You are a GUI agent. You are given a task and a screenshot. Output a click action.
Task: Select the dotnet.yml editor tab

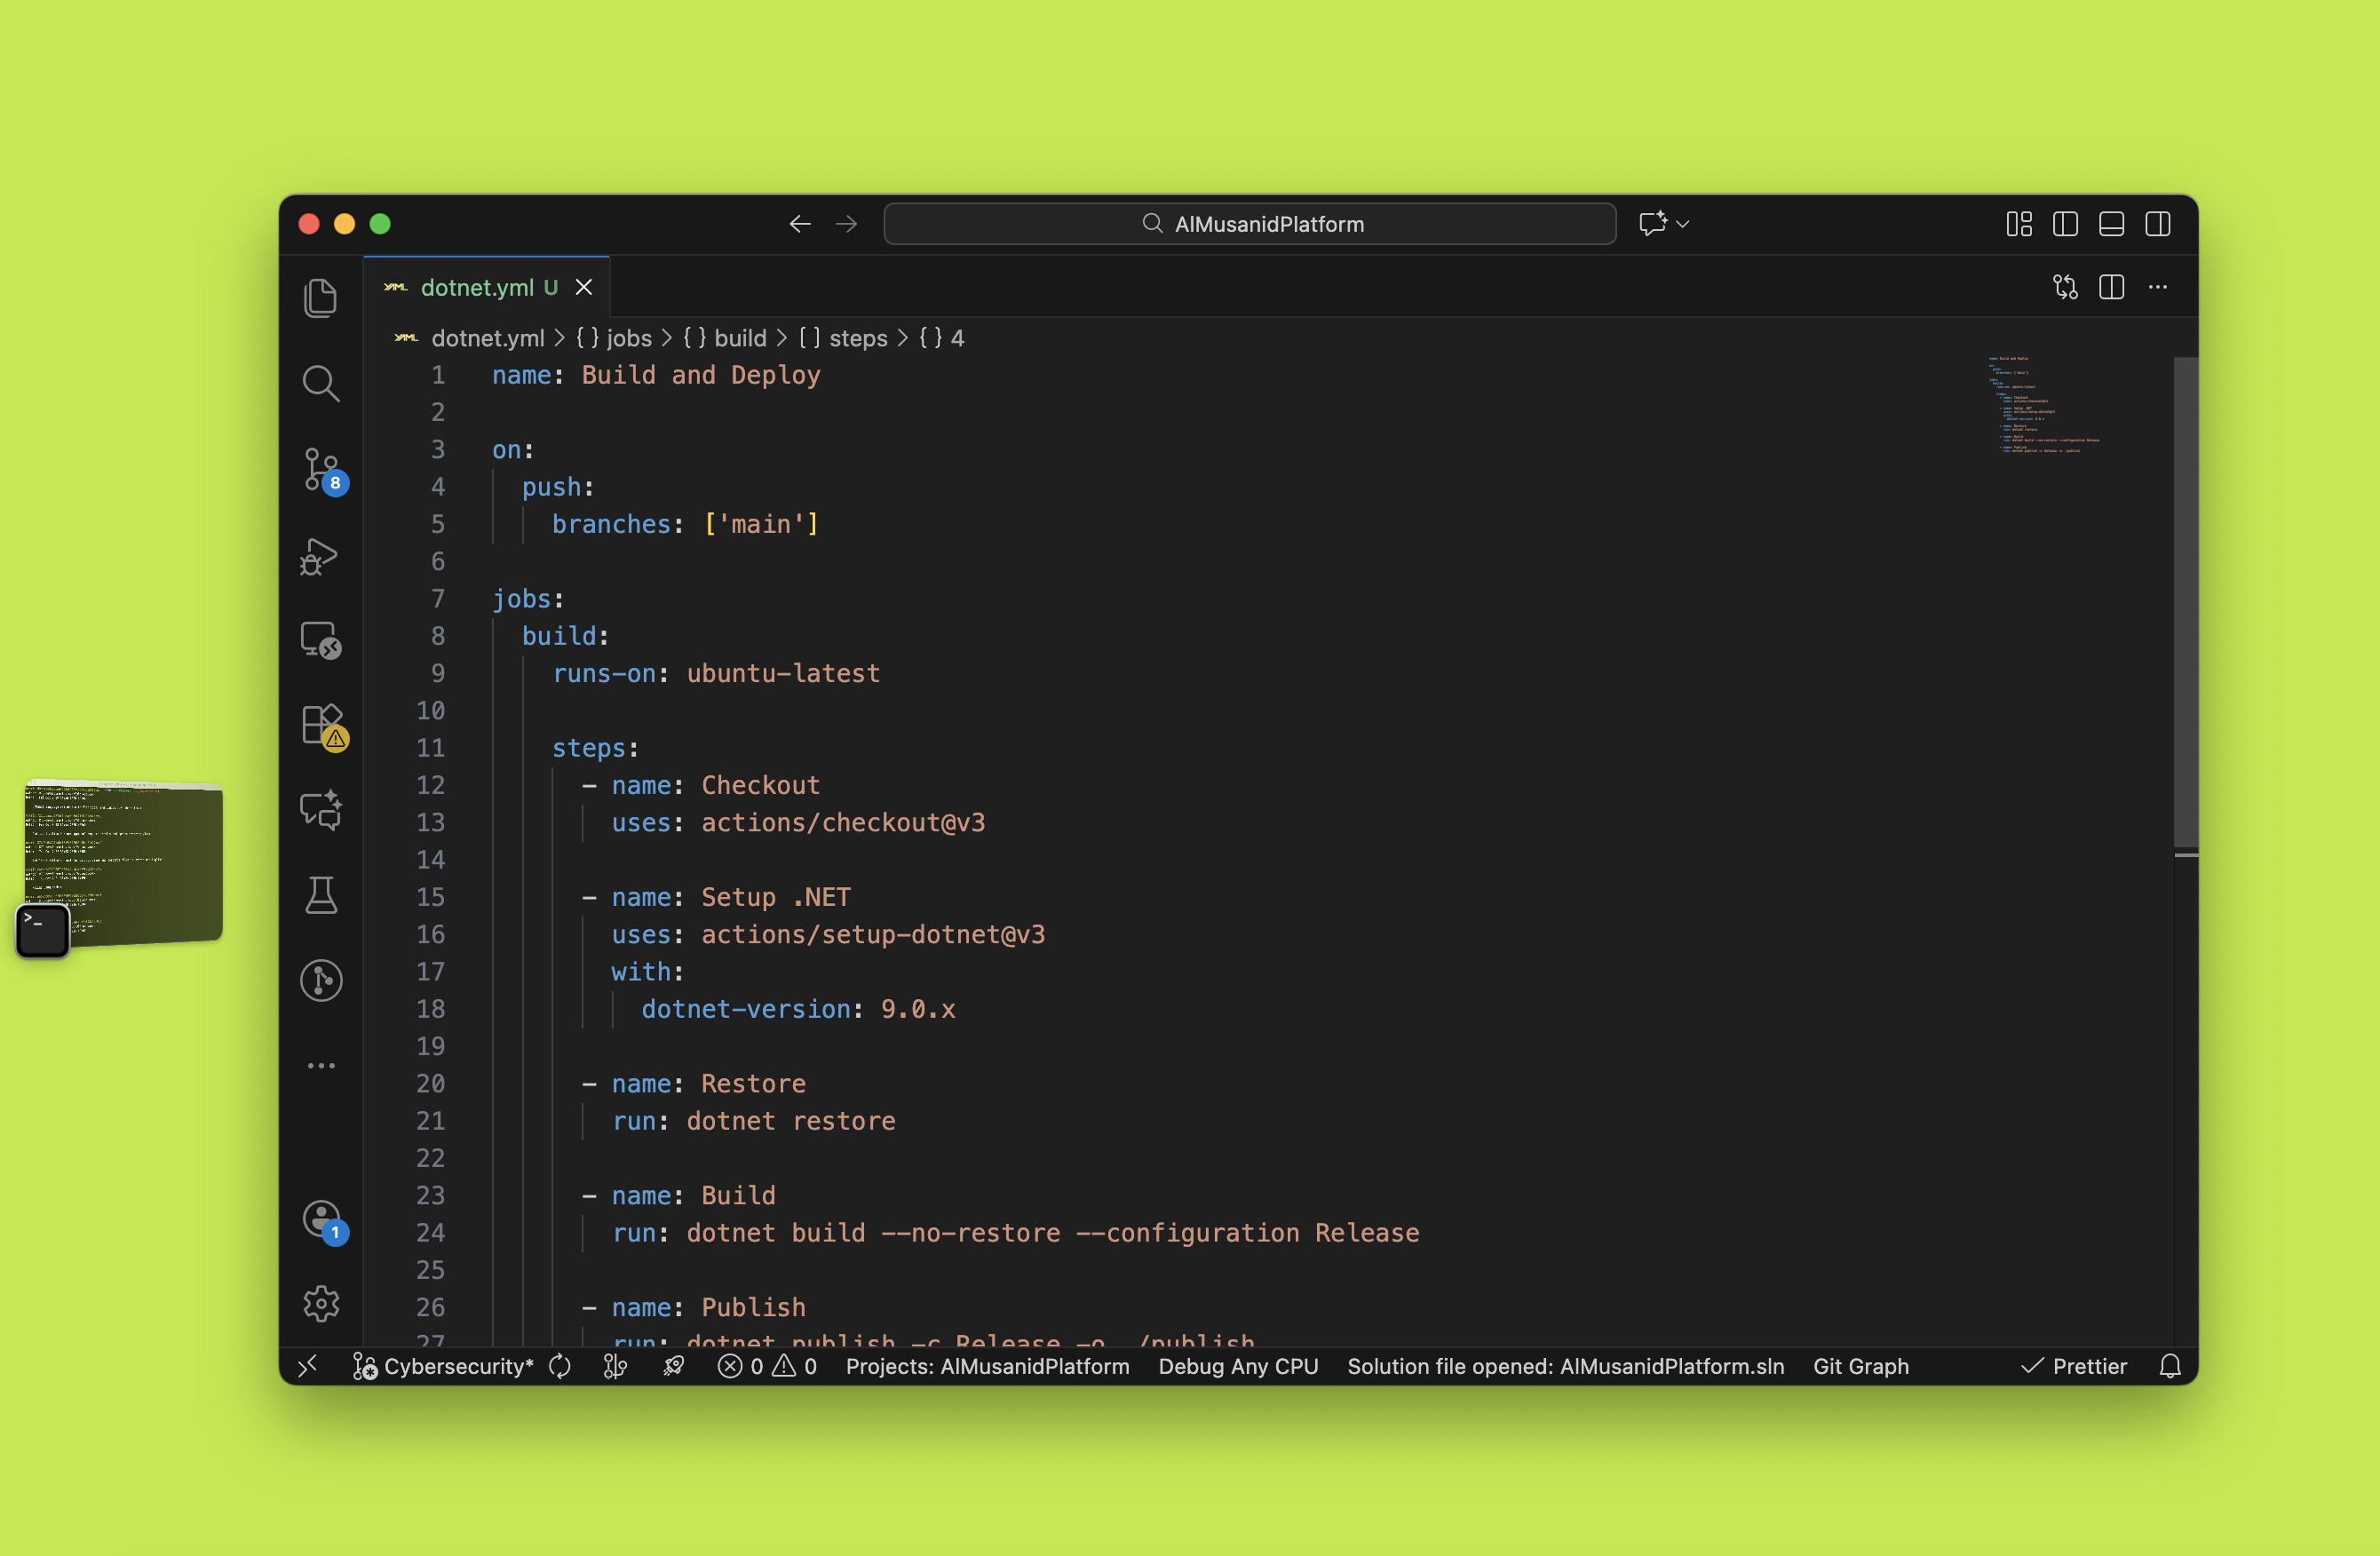tap(477, 288)
